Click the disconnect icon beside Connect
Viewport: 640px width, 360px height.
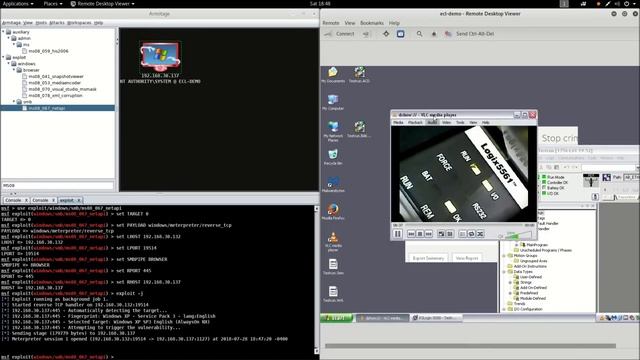[366, 34]
